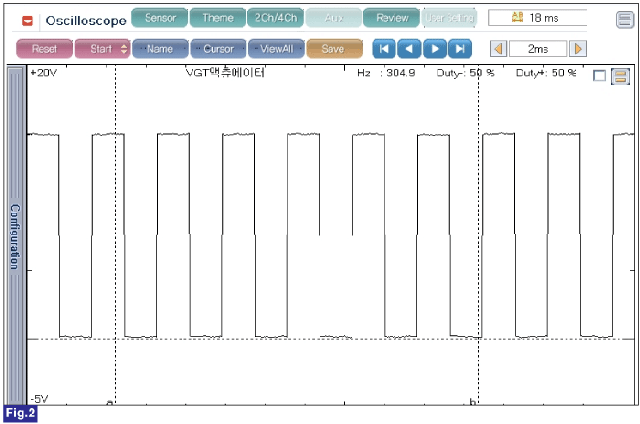Open the Theme tab
Image resolution: width=640 pixels, height=424 pixels.
click(218, 18)
